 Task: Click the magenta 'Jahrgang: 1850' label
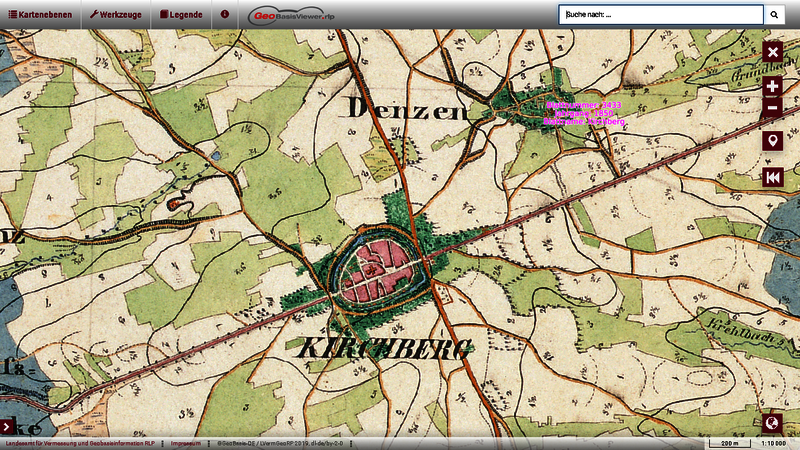coord(584,113)
